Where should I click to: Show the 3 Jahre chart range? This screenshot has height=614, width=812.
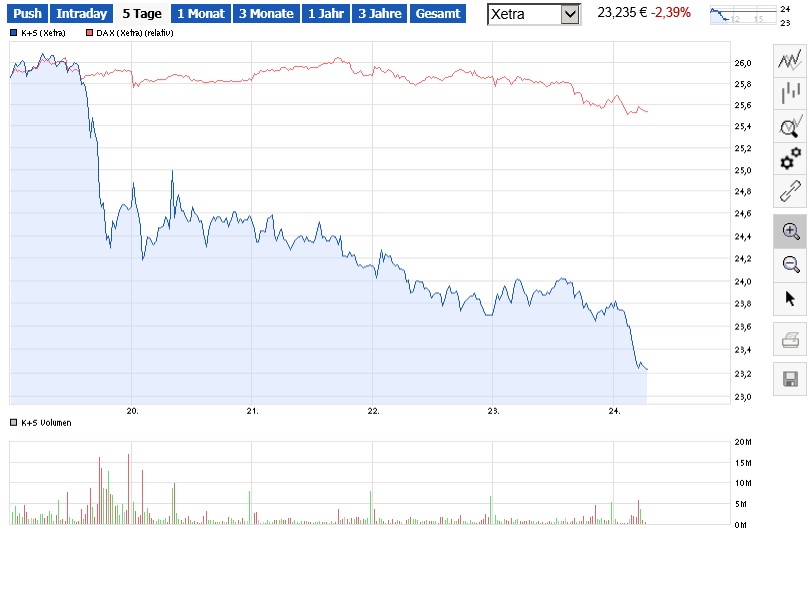click(x=380, y=13)
